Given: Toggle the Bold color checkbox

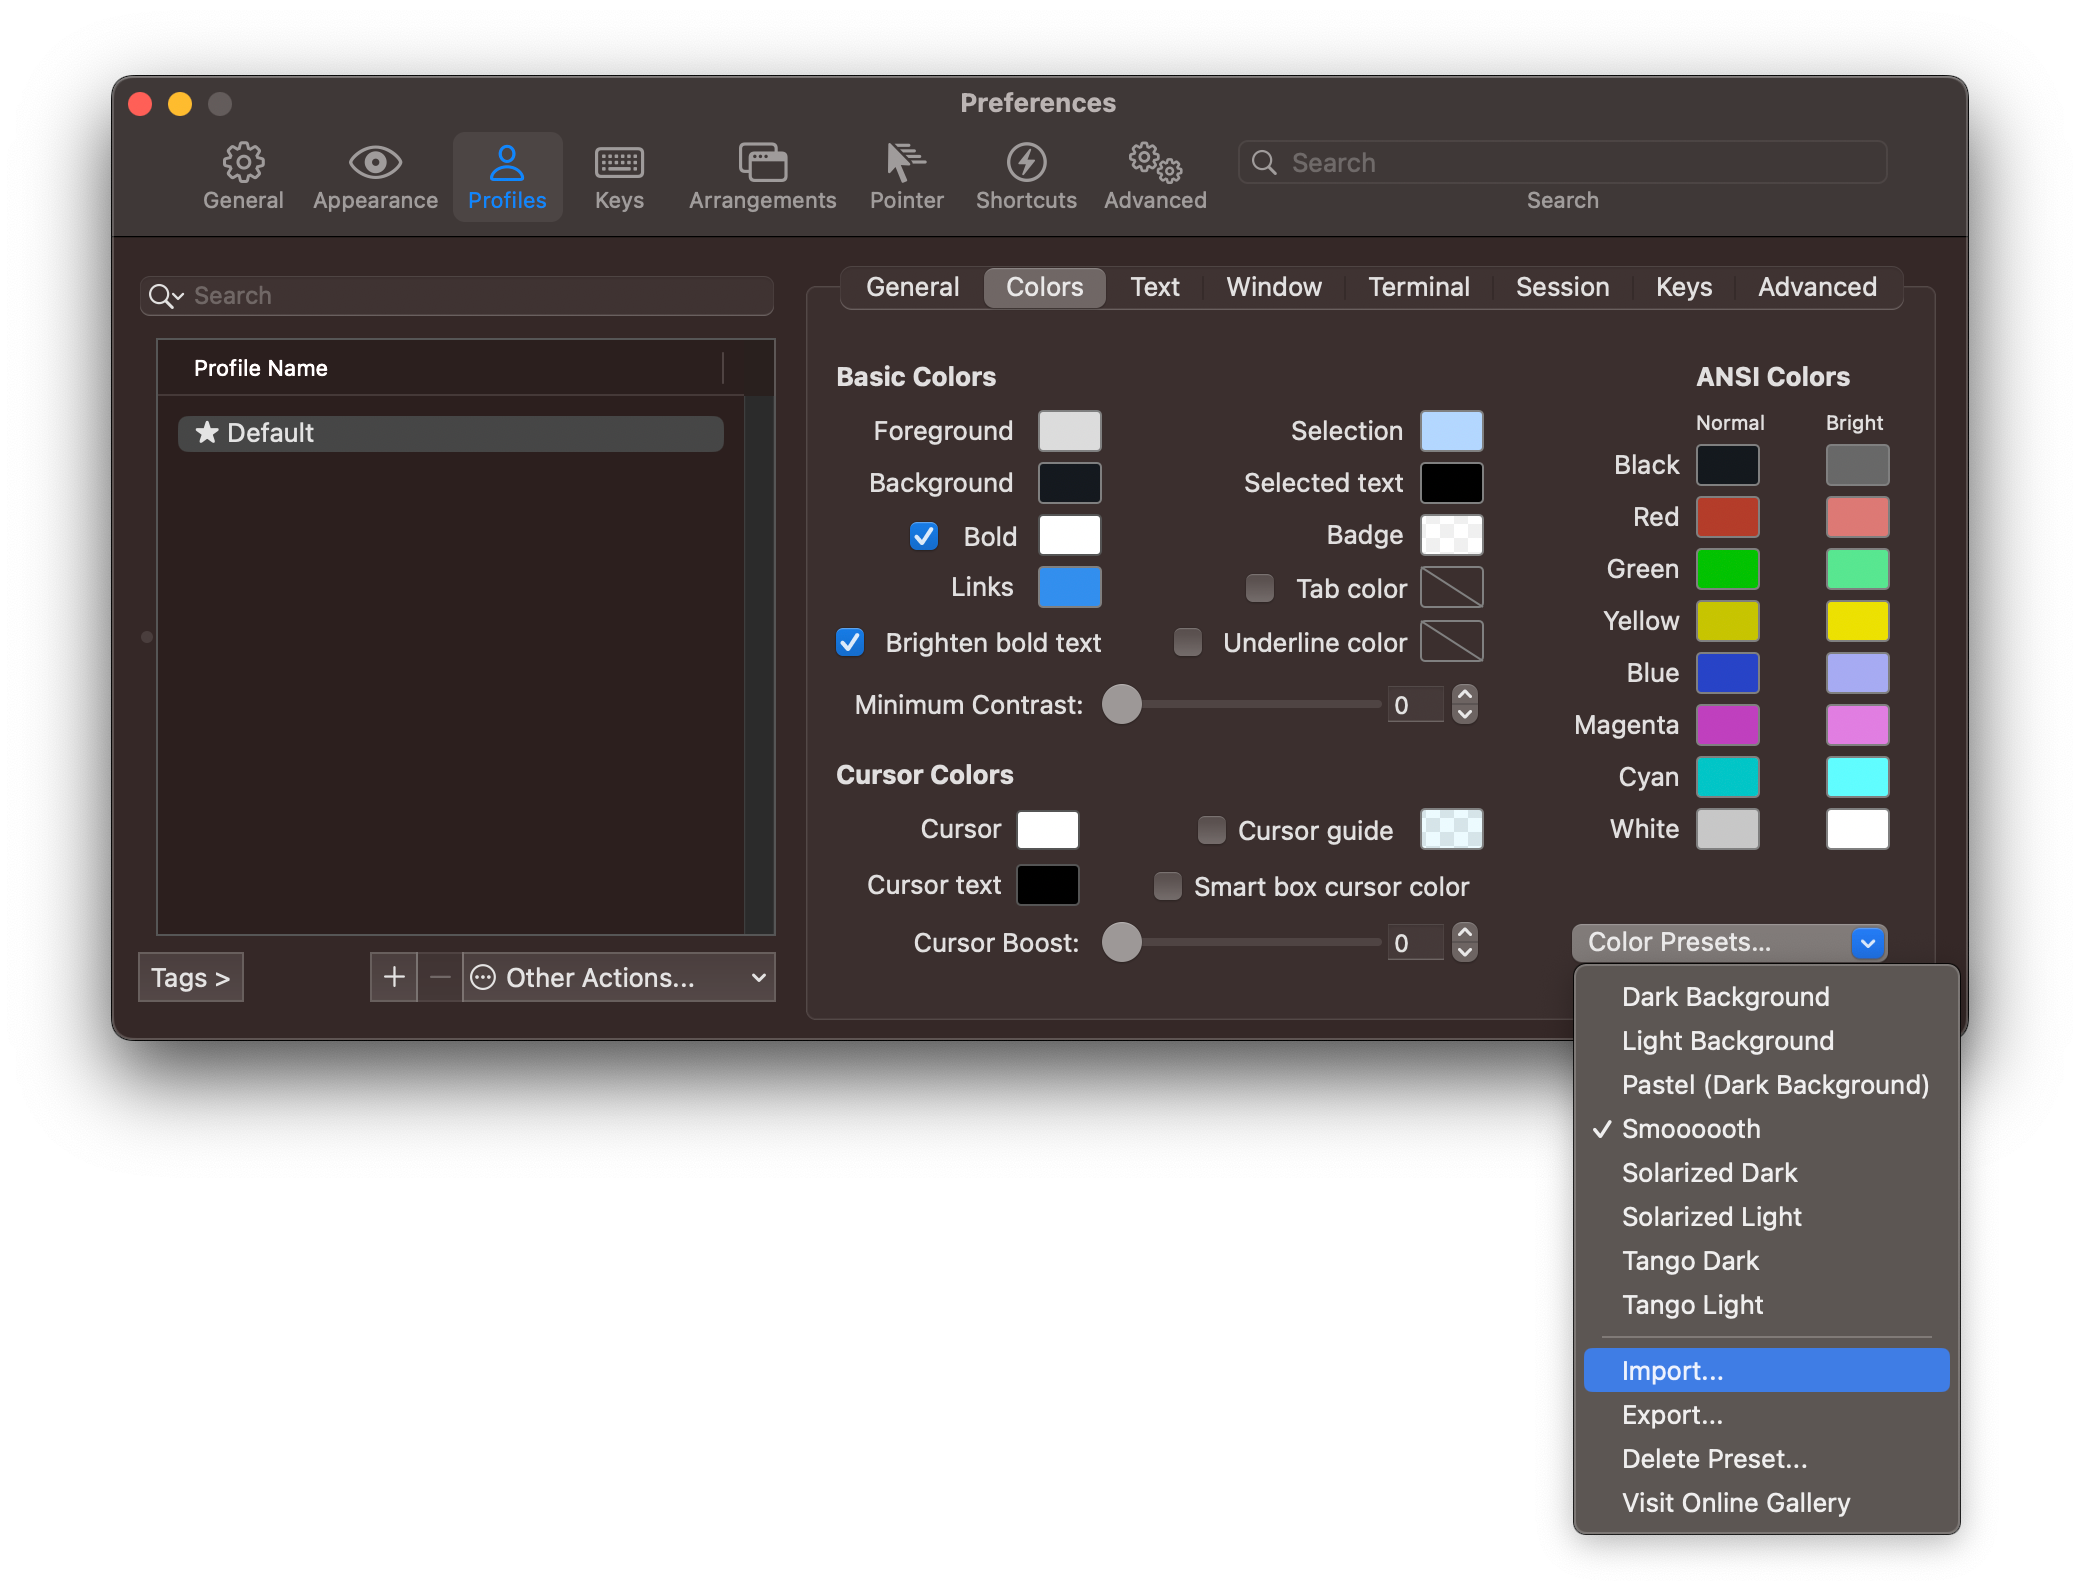Looking at the screenshot, I should (923, 533).
